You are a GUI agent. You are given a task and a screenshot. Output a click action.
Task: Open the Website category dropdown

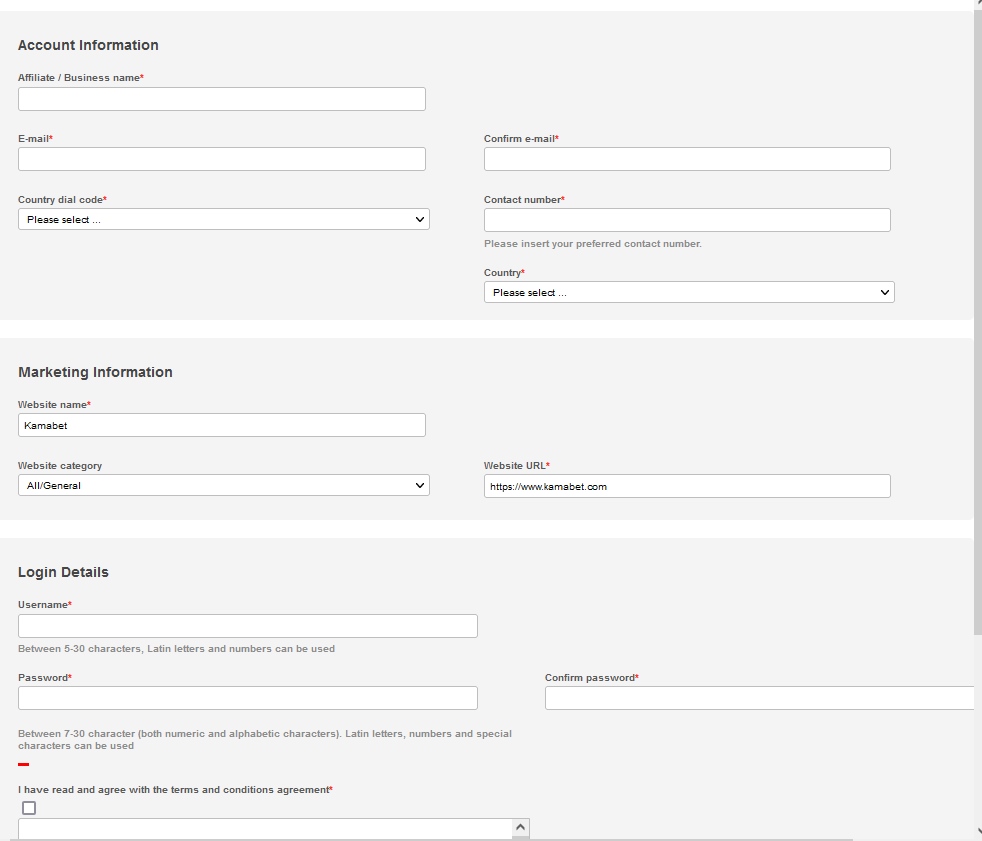[x=223, y=485]
